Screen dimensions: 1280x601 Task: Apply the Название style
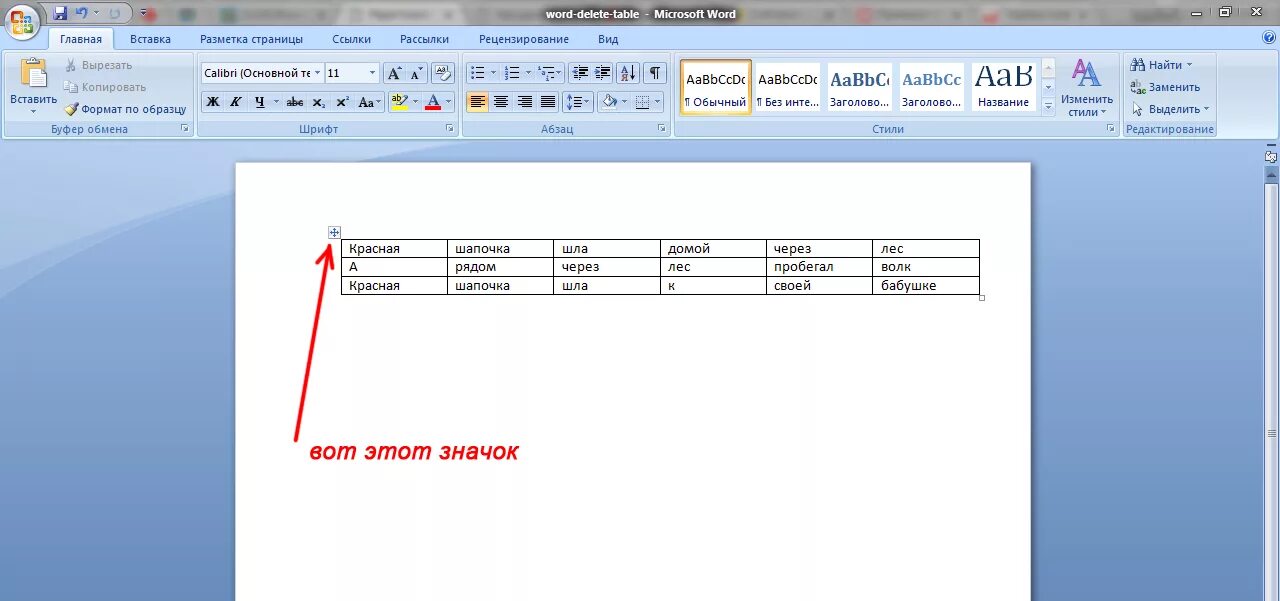pyautogui.click(x=1004, y=87)
